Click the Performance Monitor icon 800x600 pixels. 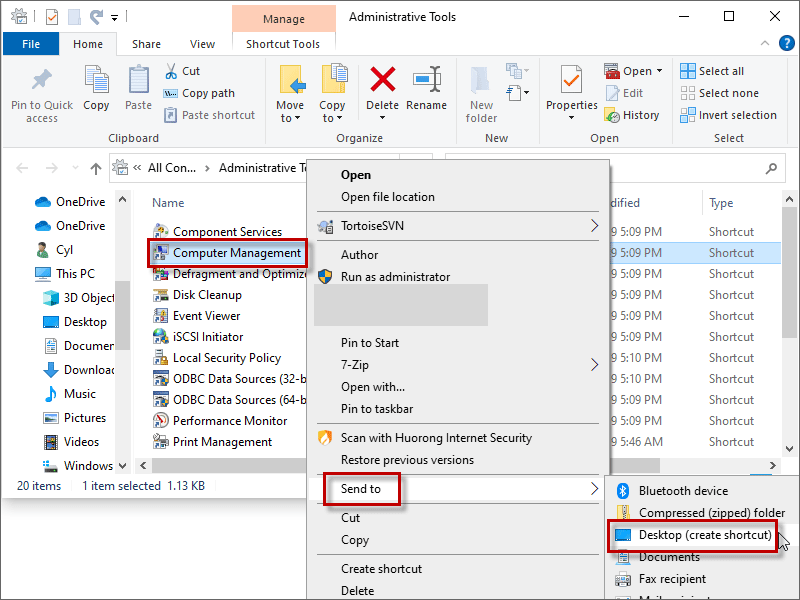(x=161, y=421)
